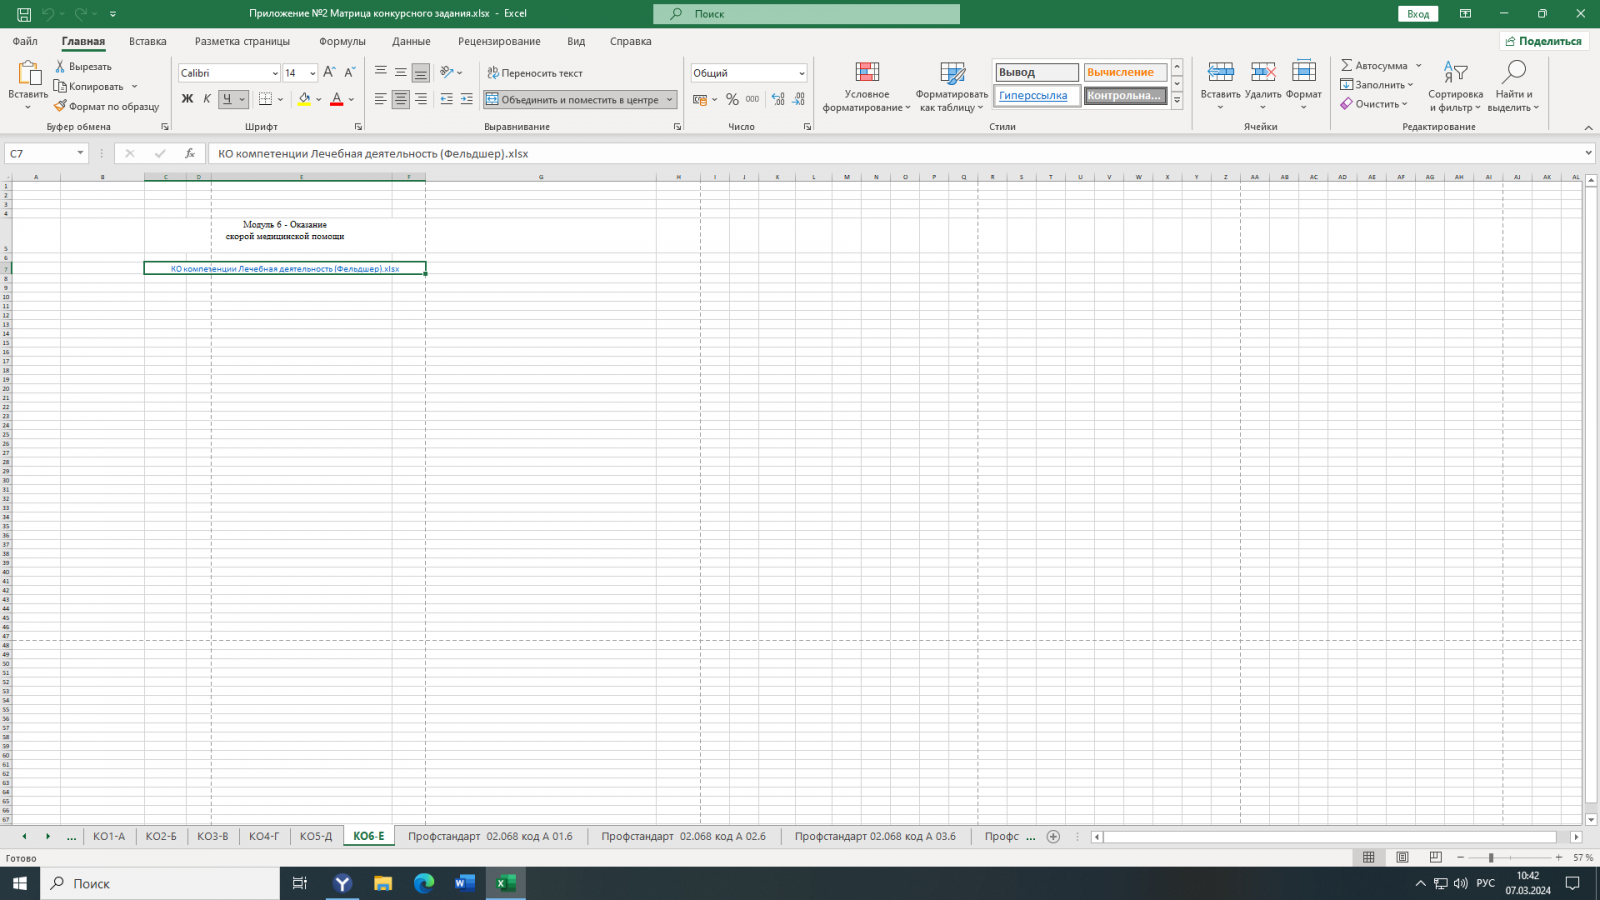1600x900 pixels.
Task: Open Word from the Windows taskbar
Action: point(465,883)
